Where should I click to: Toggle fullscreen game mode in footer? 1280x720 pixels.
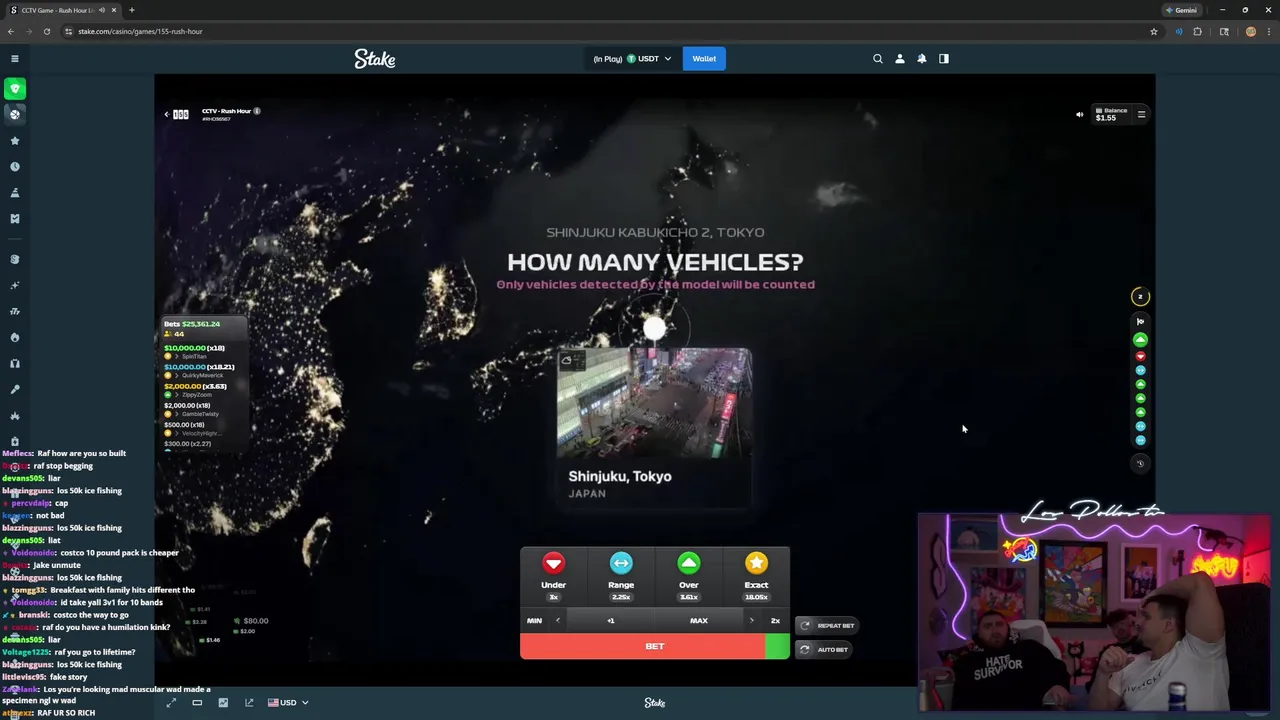[171, 703]
